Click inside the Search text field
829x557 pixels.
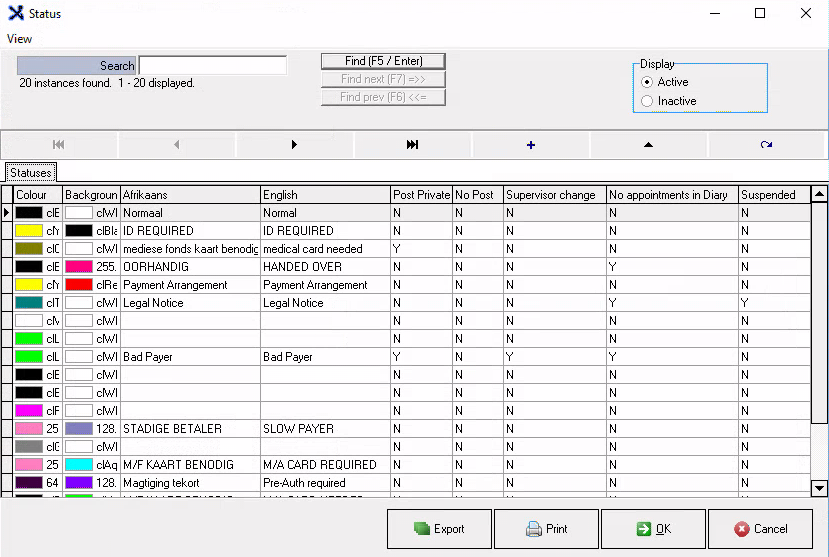tap(212, 66)
